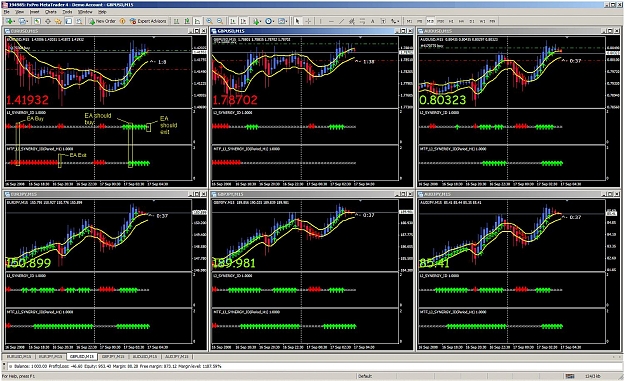
Task: Switch timeframe to M30
Action: coord(440,21)
